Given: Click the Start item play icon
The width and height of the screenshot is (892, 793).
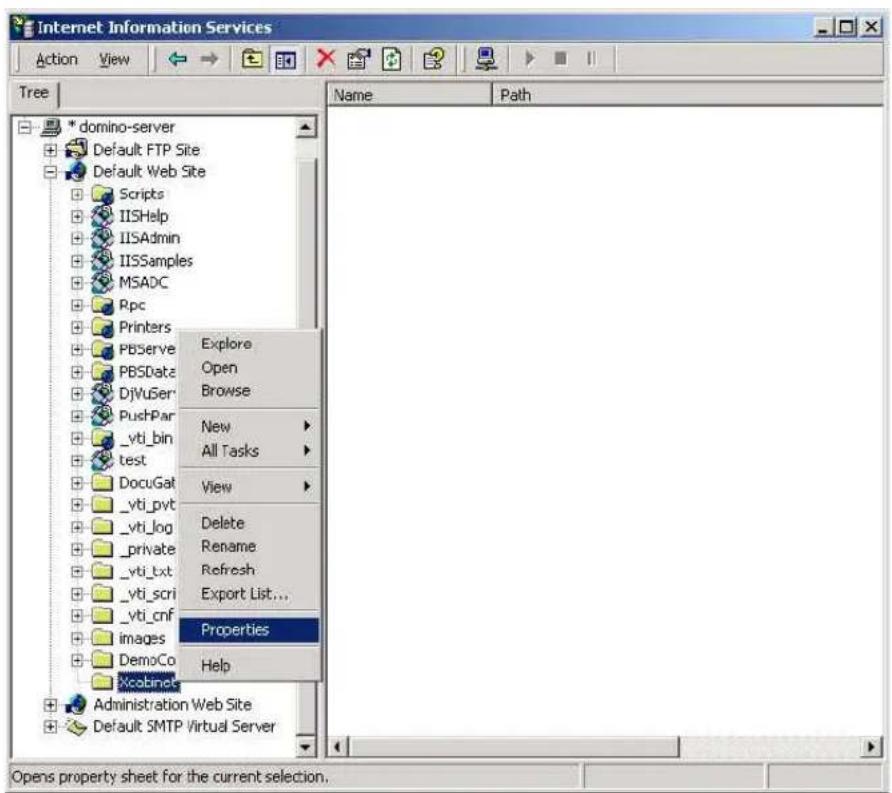Looking at the screenshot, I should pyautogui.click(x=530, y=59).
